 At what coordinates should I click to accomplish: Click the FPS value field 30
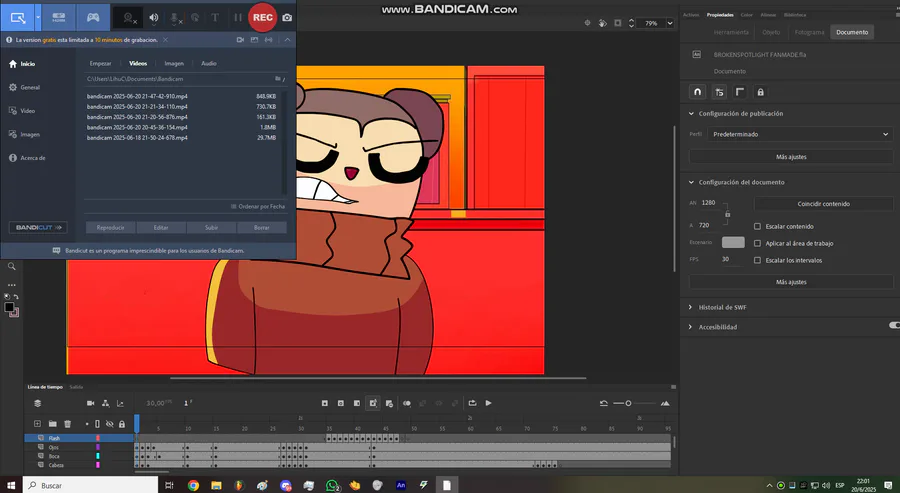[726, 259]
